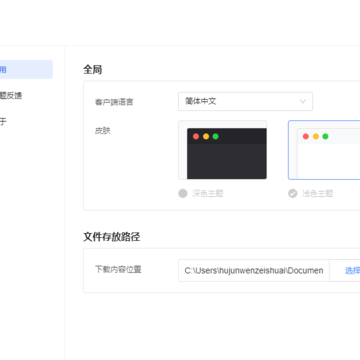Screen dimensions: 360x360
Task: Click the 文件存放路径 section heading
Action: (x=111, y=237)
